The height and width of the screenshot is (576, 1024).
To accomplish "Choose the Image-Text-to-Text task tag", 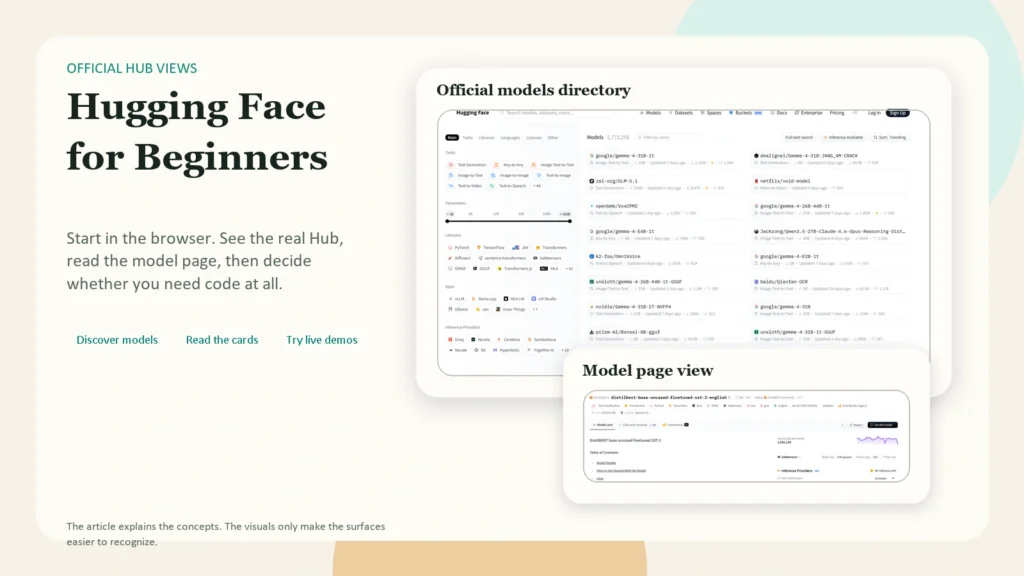I will point(552,165).
